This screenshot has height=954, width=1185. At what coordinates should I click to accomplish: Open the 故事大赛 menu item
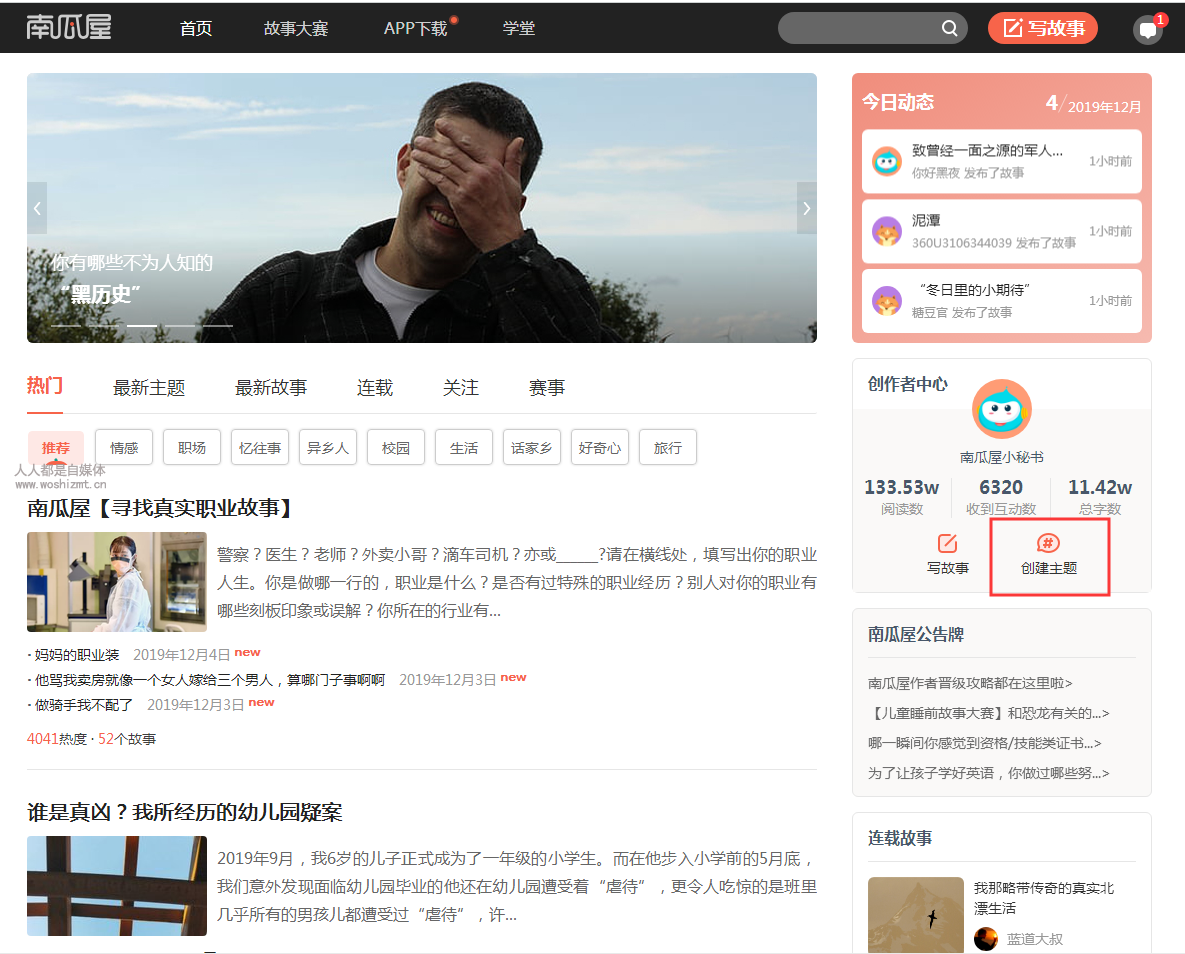click(x=300, y=28)
